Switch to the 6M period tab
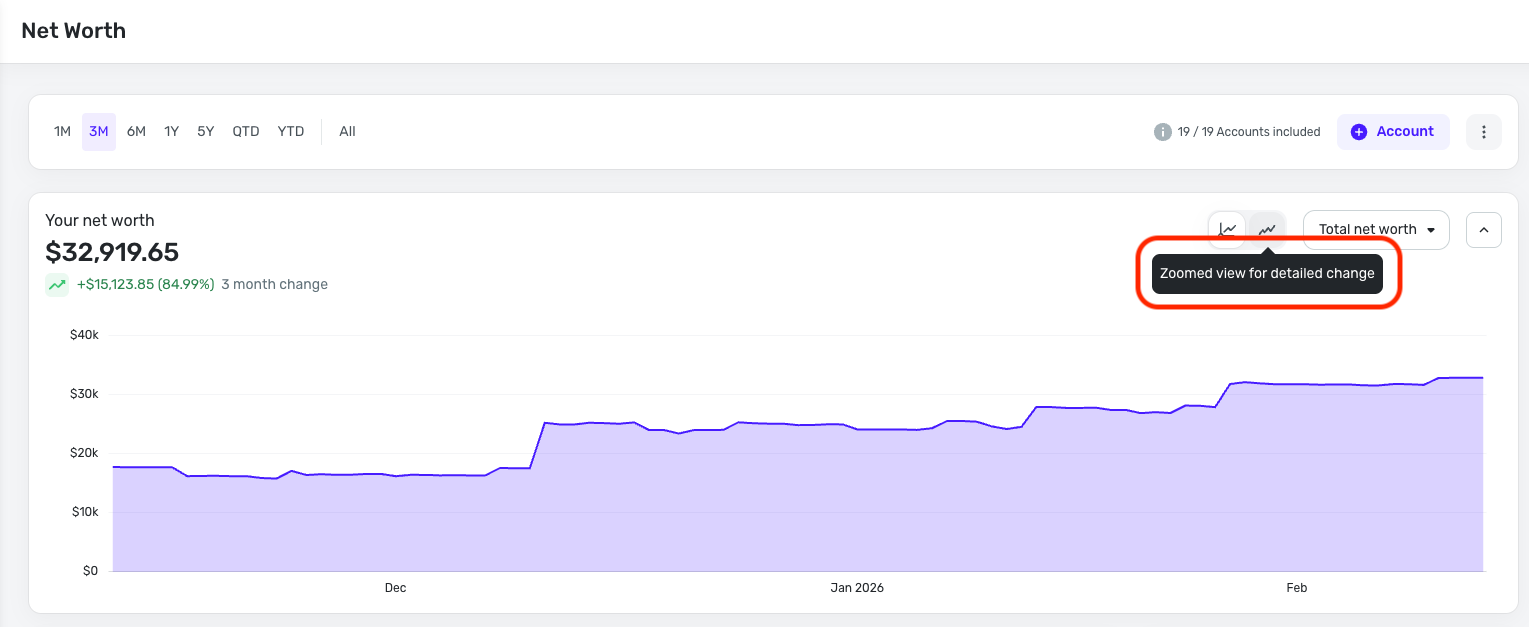The height and width of the screenshot is (627, 1529). click(x=136, y=131)
